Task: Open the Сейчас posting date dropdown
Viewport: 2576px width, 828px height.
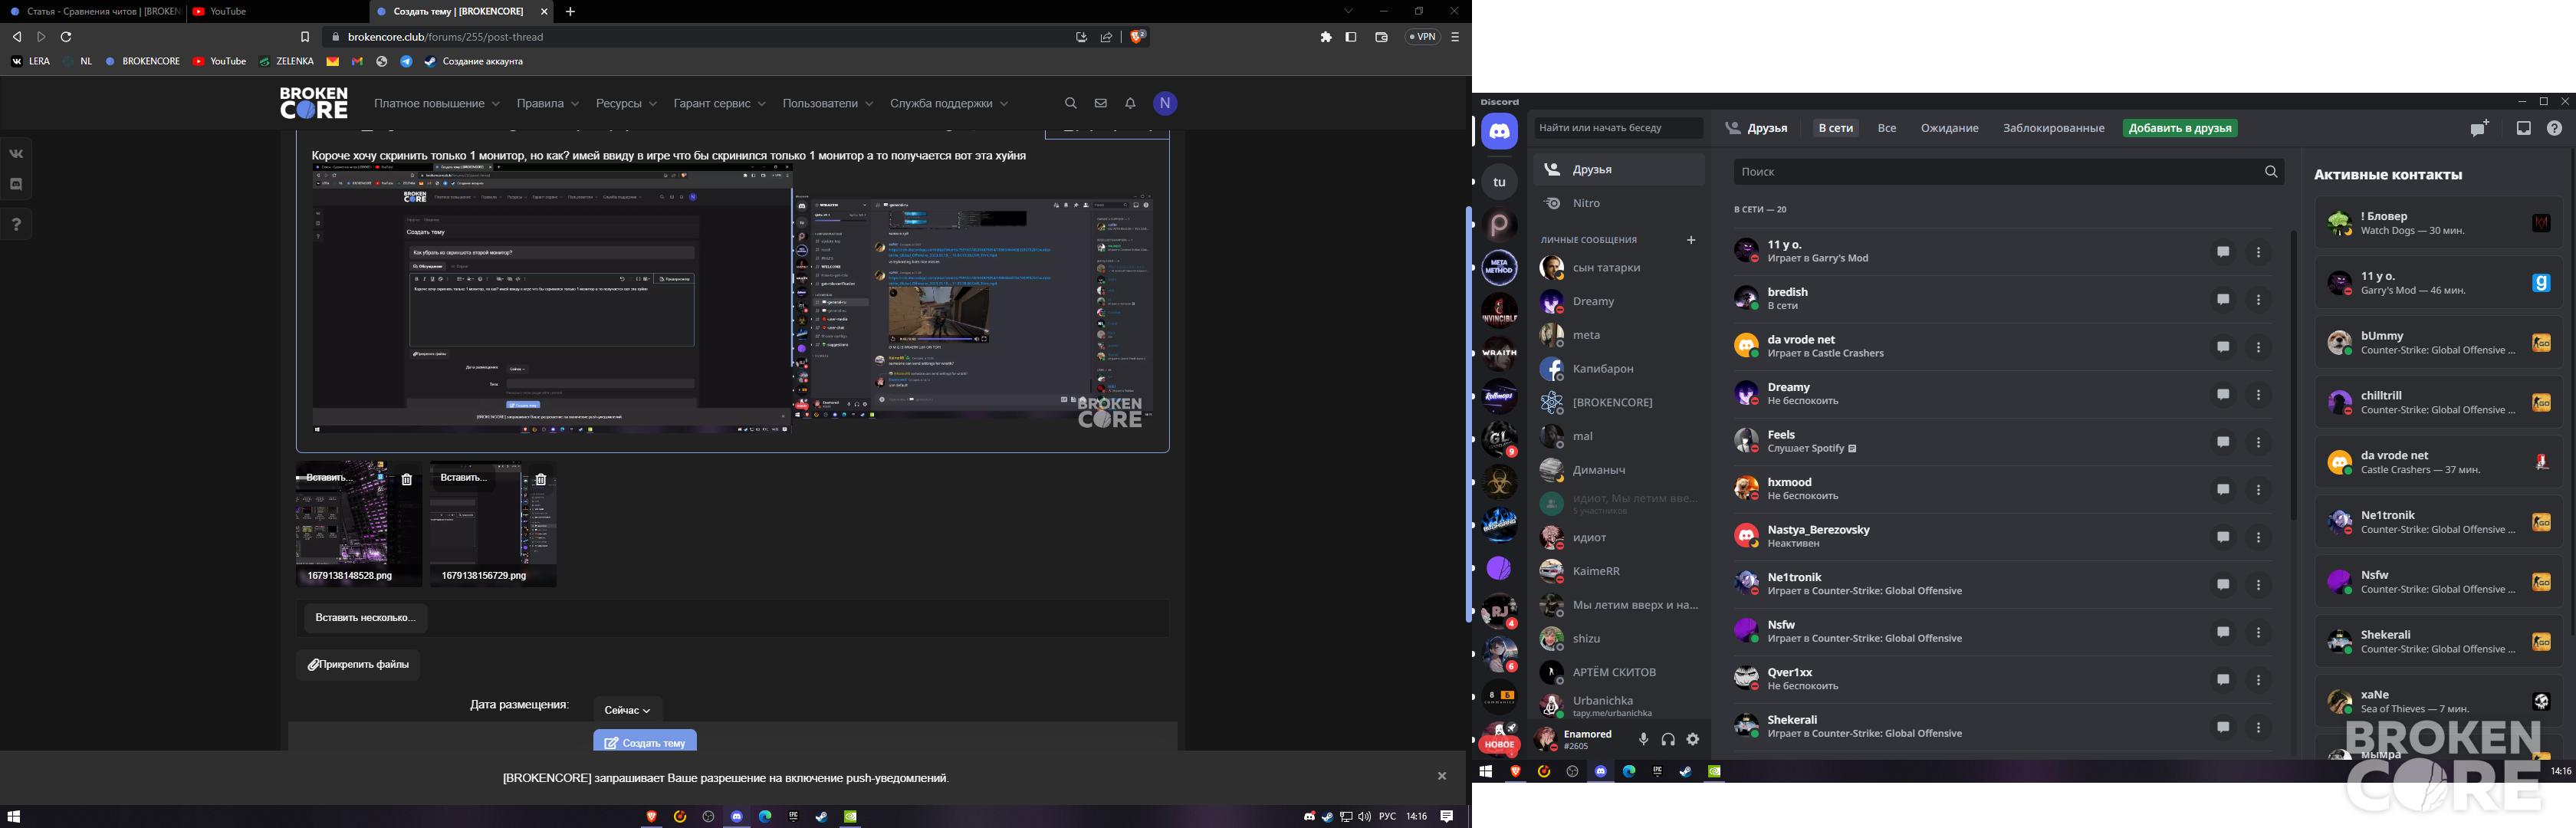Action: point(628,710)
